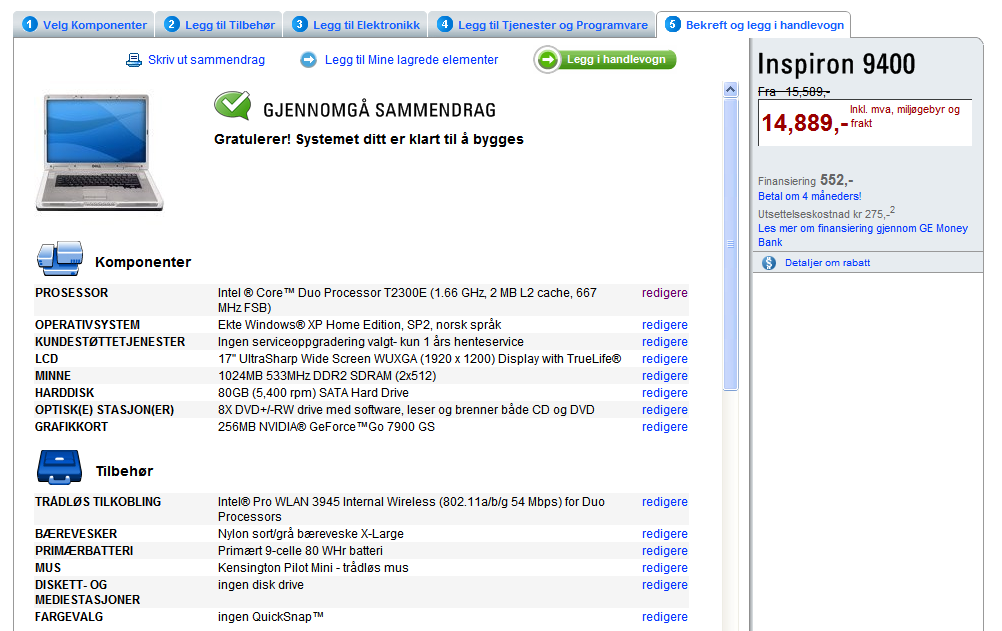Click redigere for HARDDISK row

[665, 393]
